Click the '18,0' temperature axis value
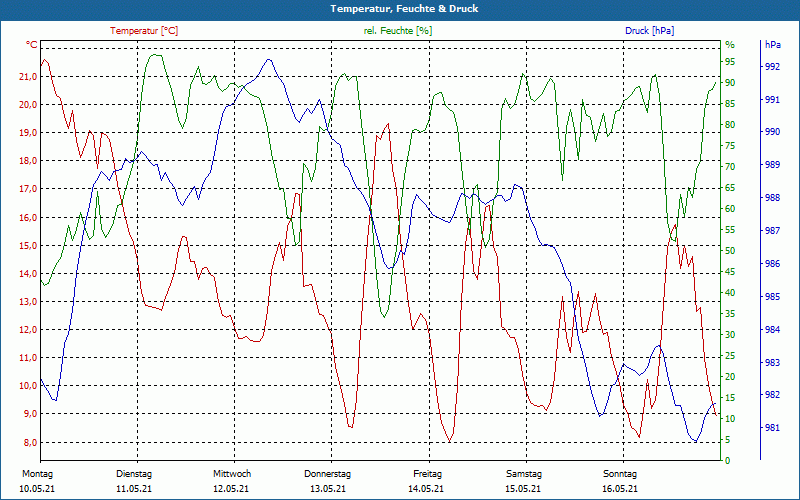Viewport: 800px width, 500px height. [x=28, y=161]
